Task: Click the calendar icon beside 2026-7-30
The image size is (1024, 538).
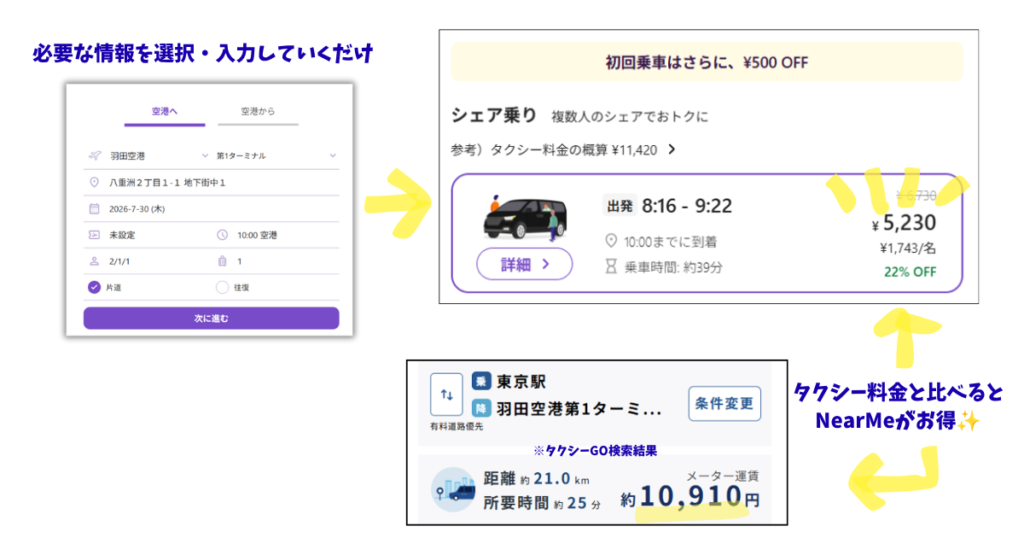Action: pos(94,209)
